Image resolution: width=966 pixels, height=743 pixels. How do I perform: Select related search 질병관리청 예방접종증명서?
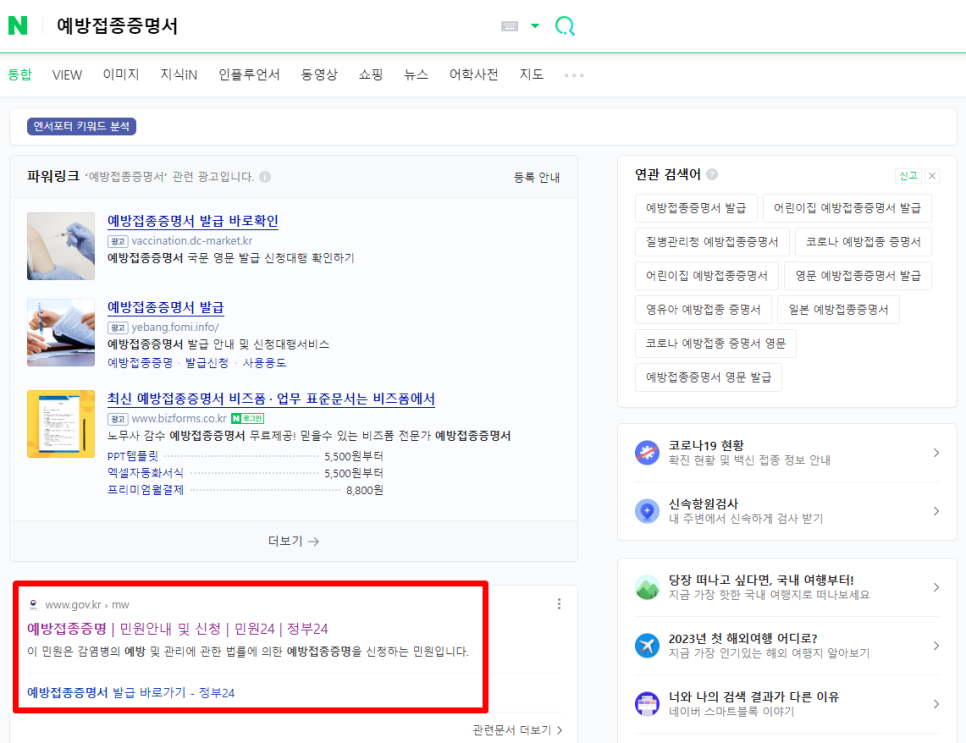tap(712, 242)
